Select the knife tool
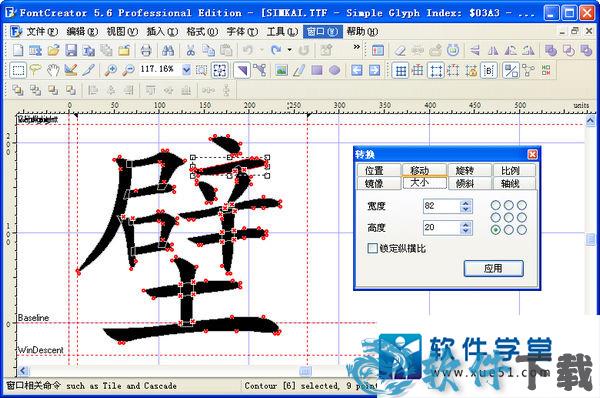The height and width of the screenshot is (398, 600). tap(88, 70)
